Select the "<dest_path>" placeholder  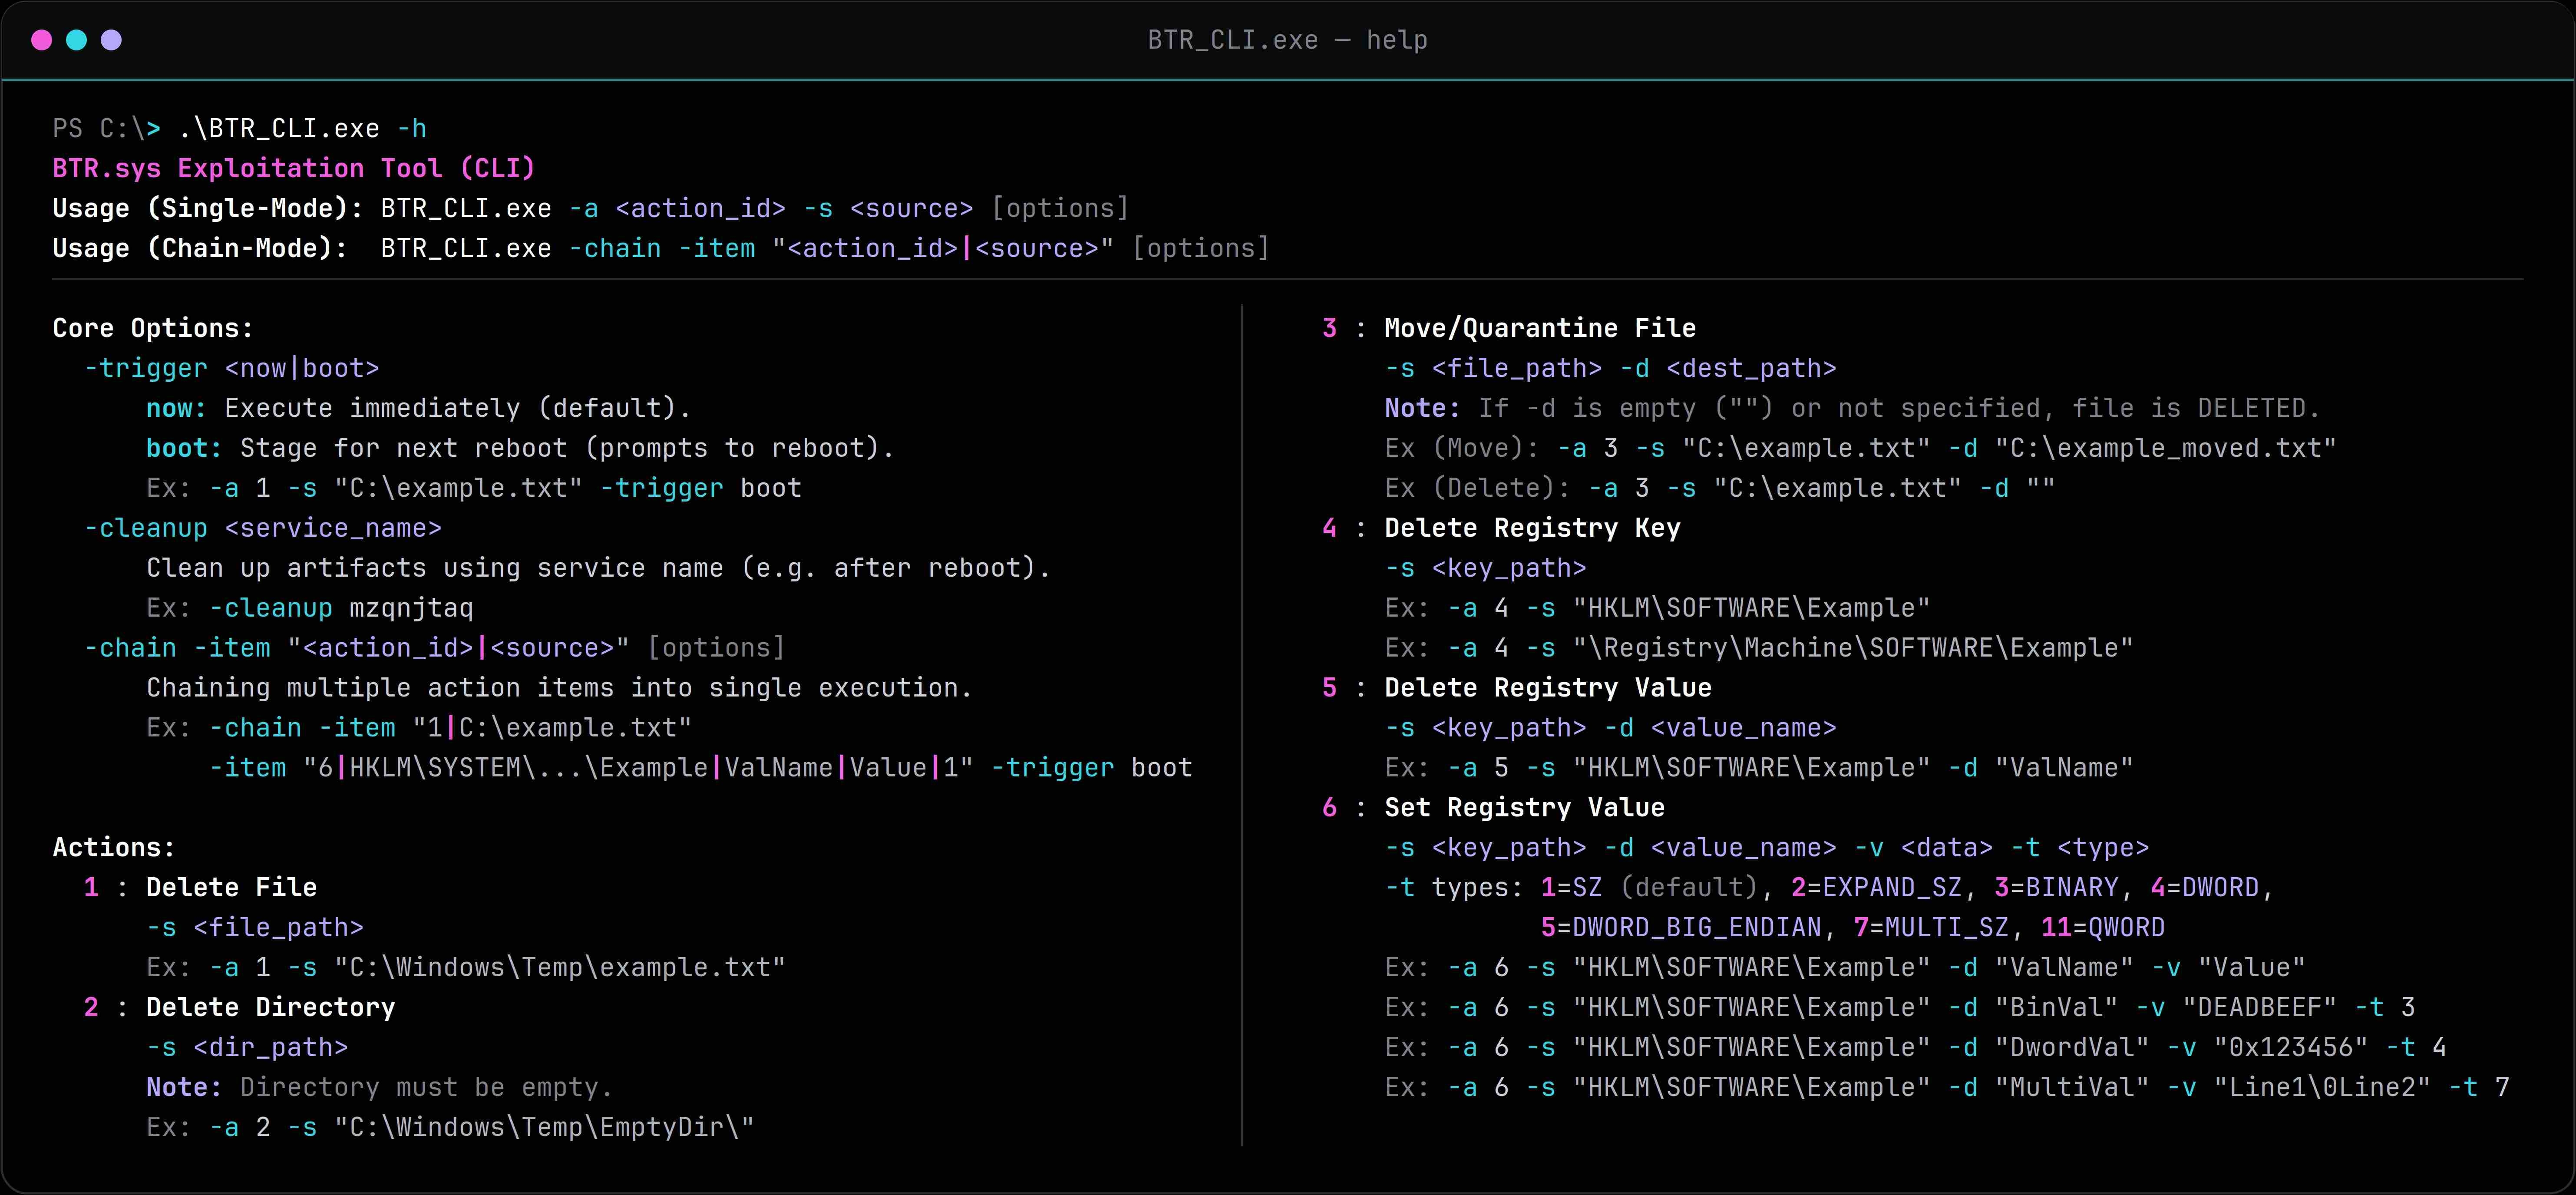tap(1751, 368)
